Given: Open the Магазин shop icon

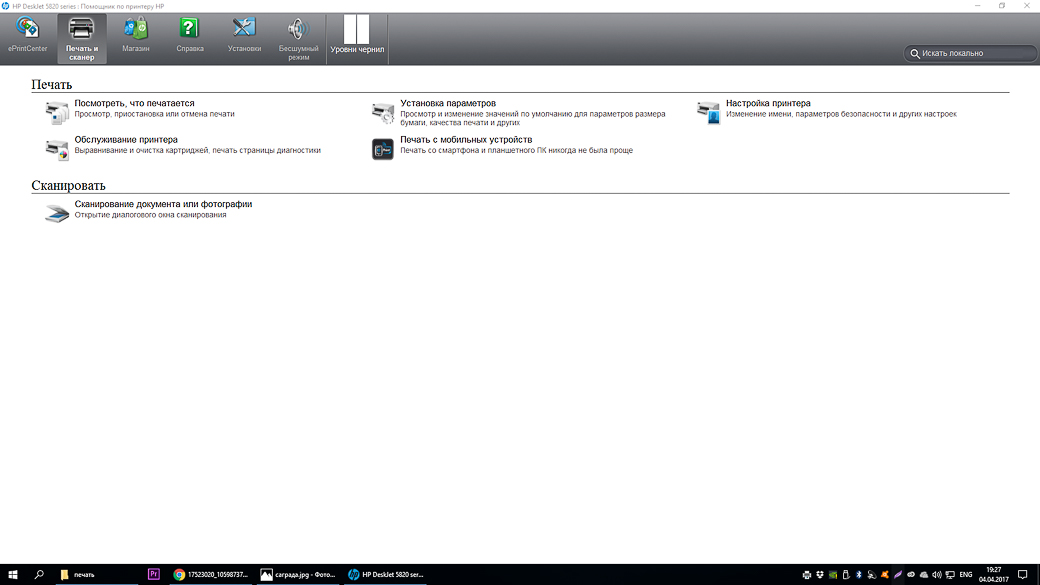Looking at the screenshot, I should (x=136, y=35).
